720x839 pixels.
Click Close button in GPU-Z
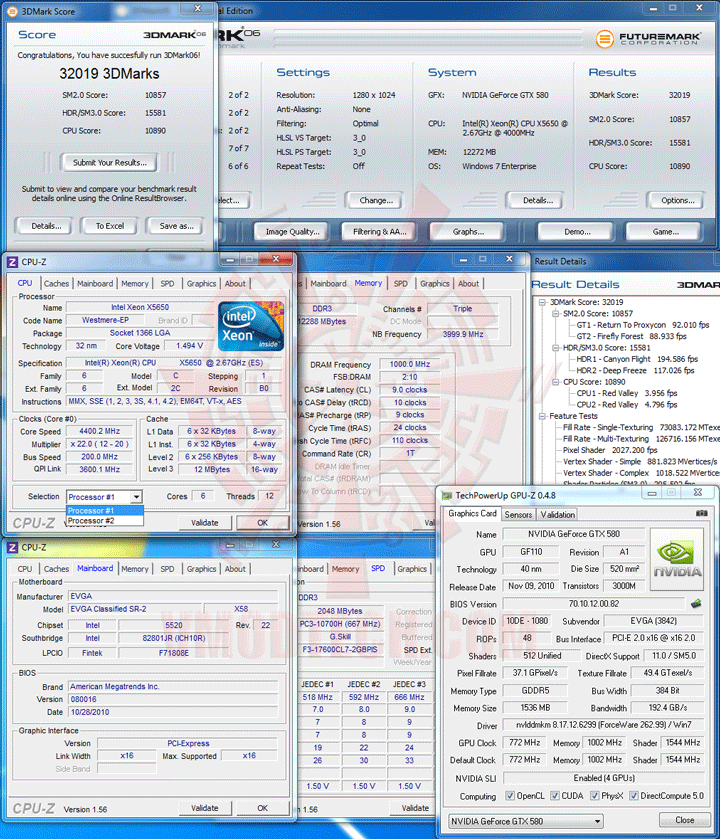[684, 820]
